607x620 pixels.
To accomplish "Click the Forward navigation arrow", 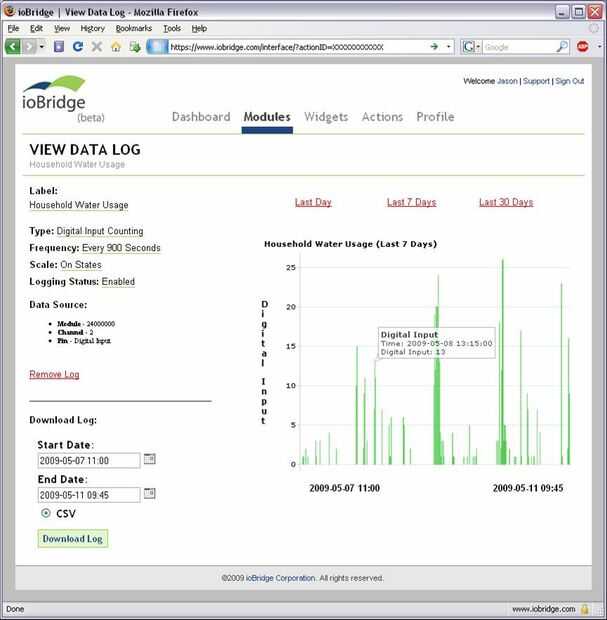I will pyautogui.click(x=29, y=47).
